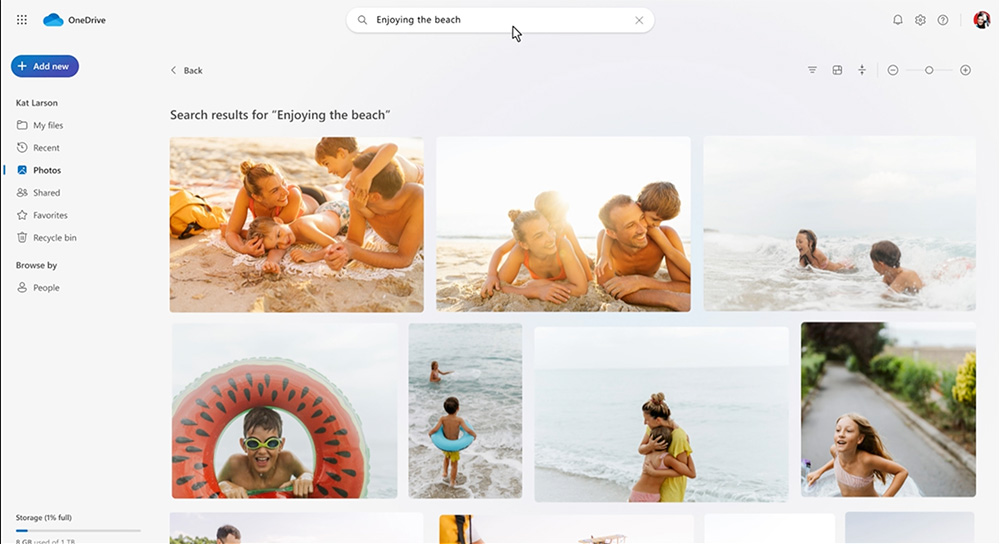Open the app launcher grid icon
This screenshot has height=544, width=1000.
[22, 20]
